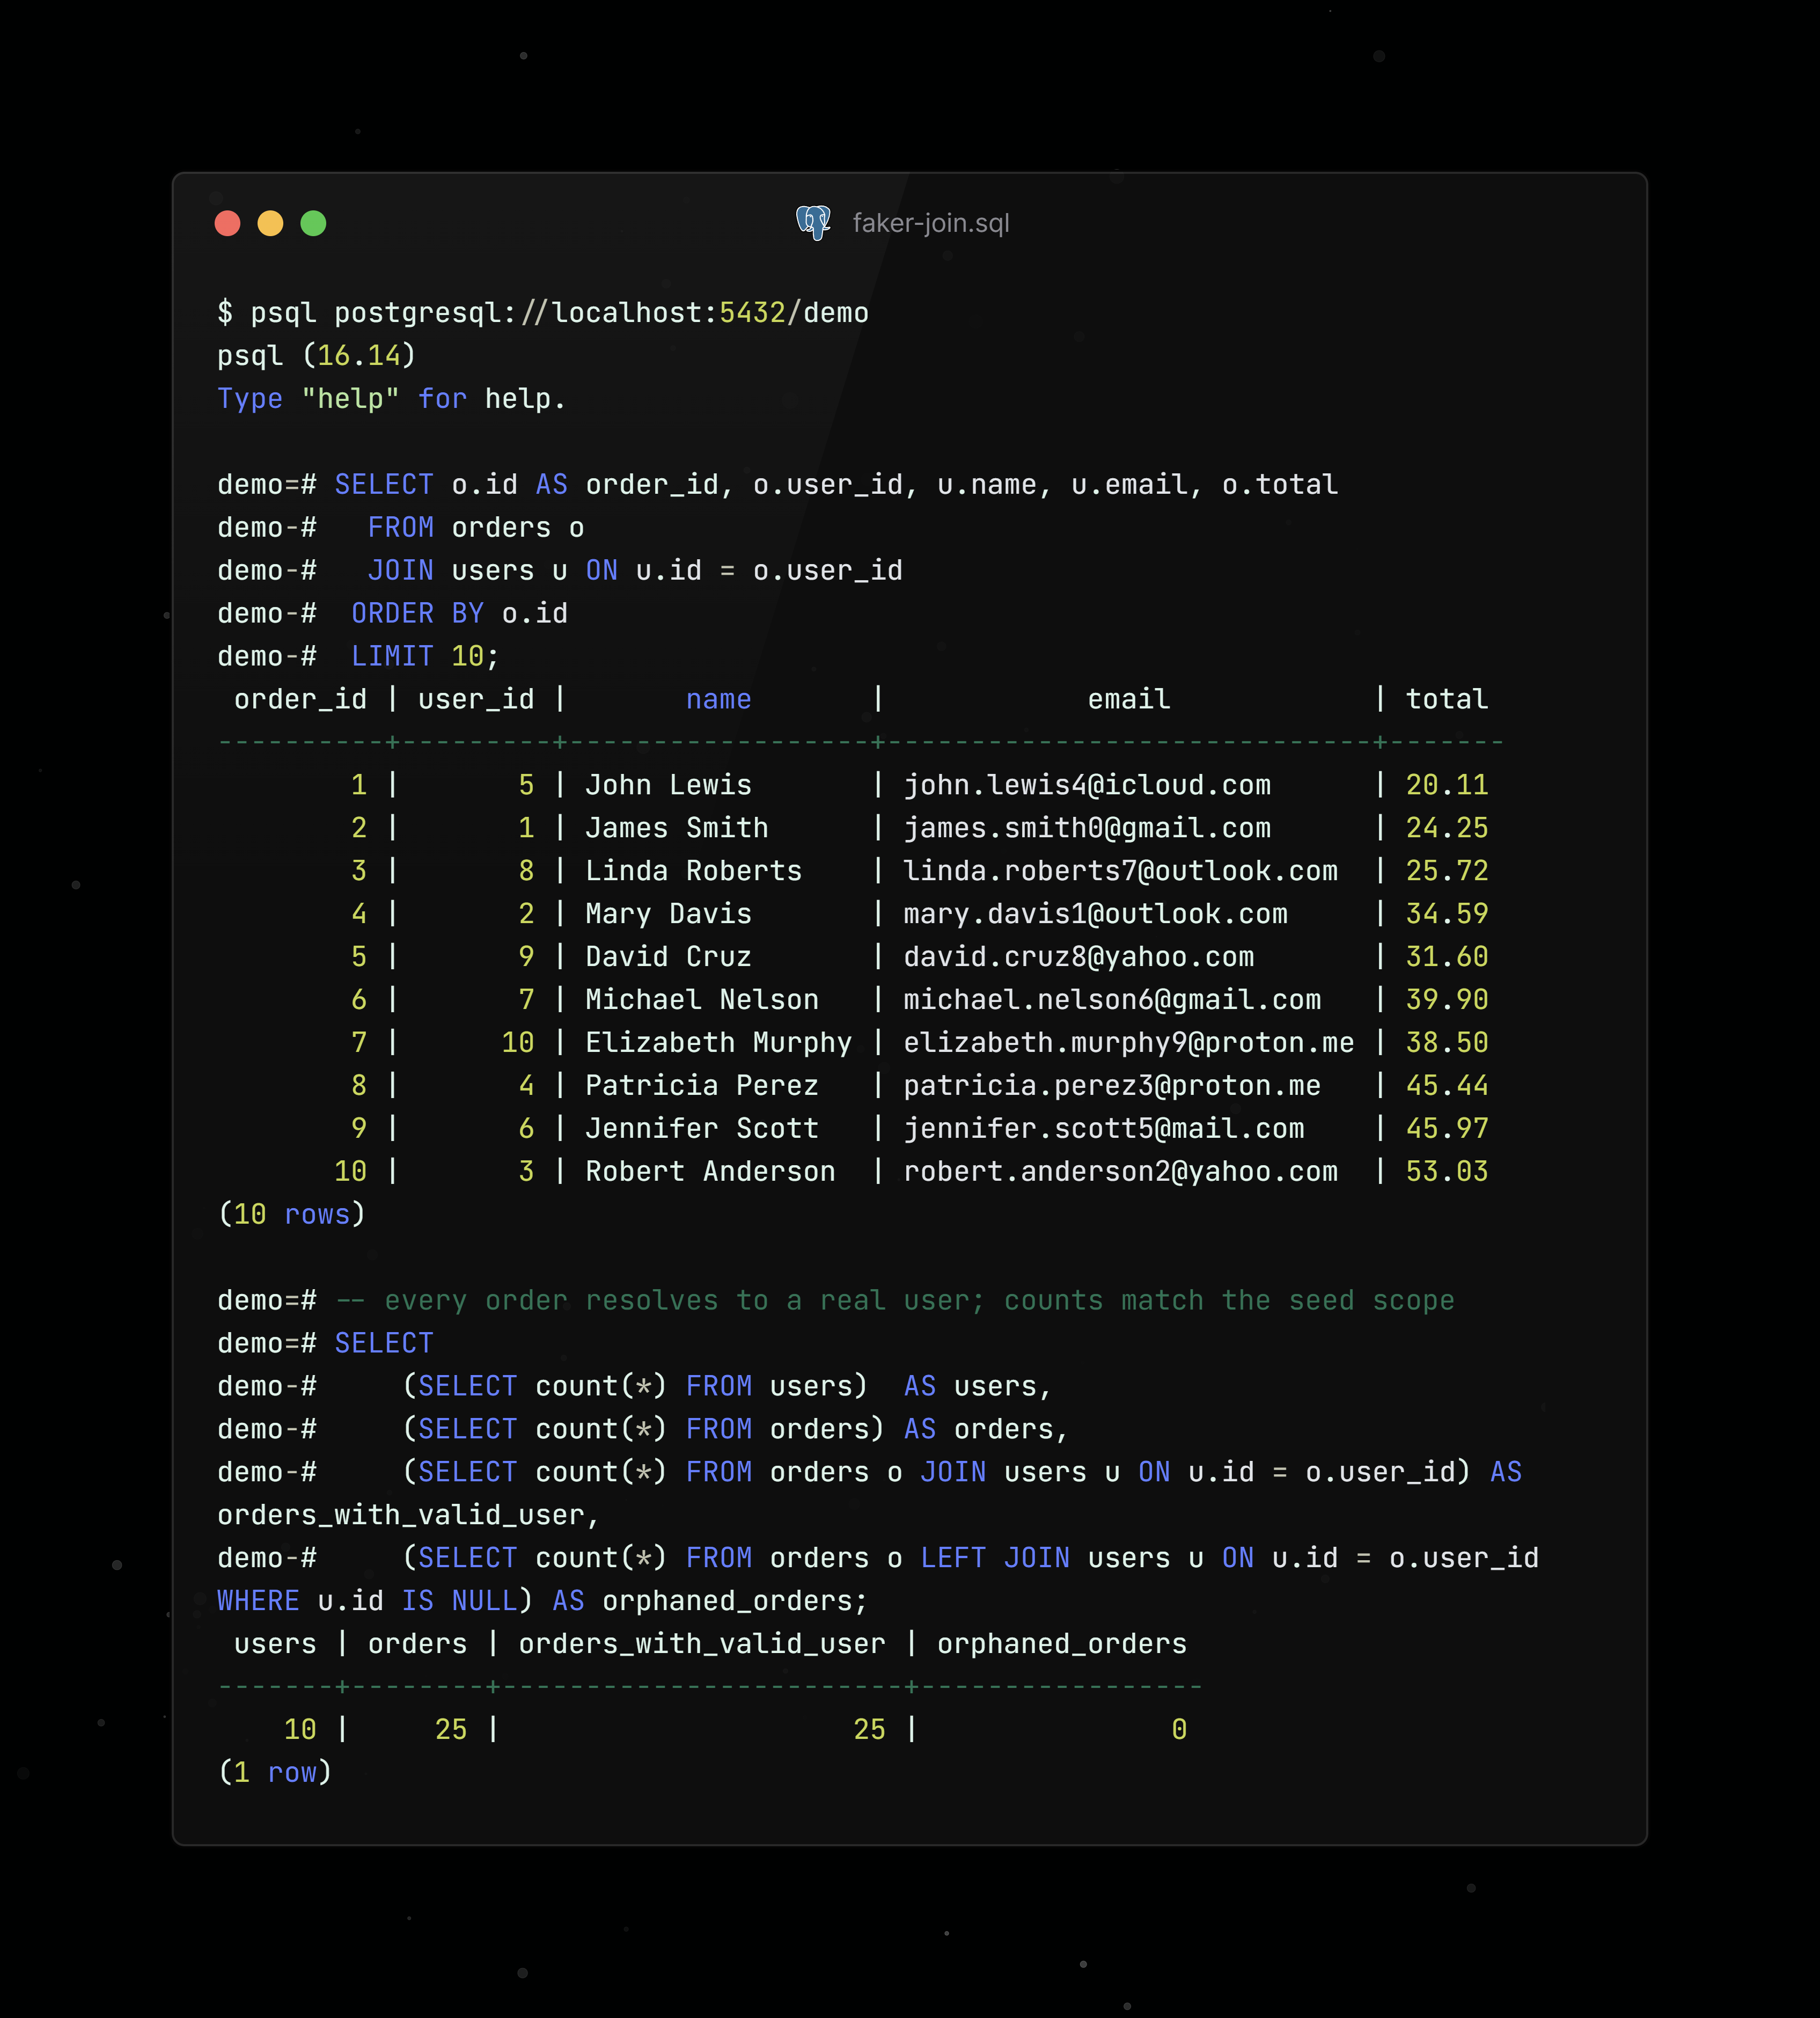Click the comment about every order resolving

[x=895, y=1301]
